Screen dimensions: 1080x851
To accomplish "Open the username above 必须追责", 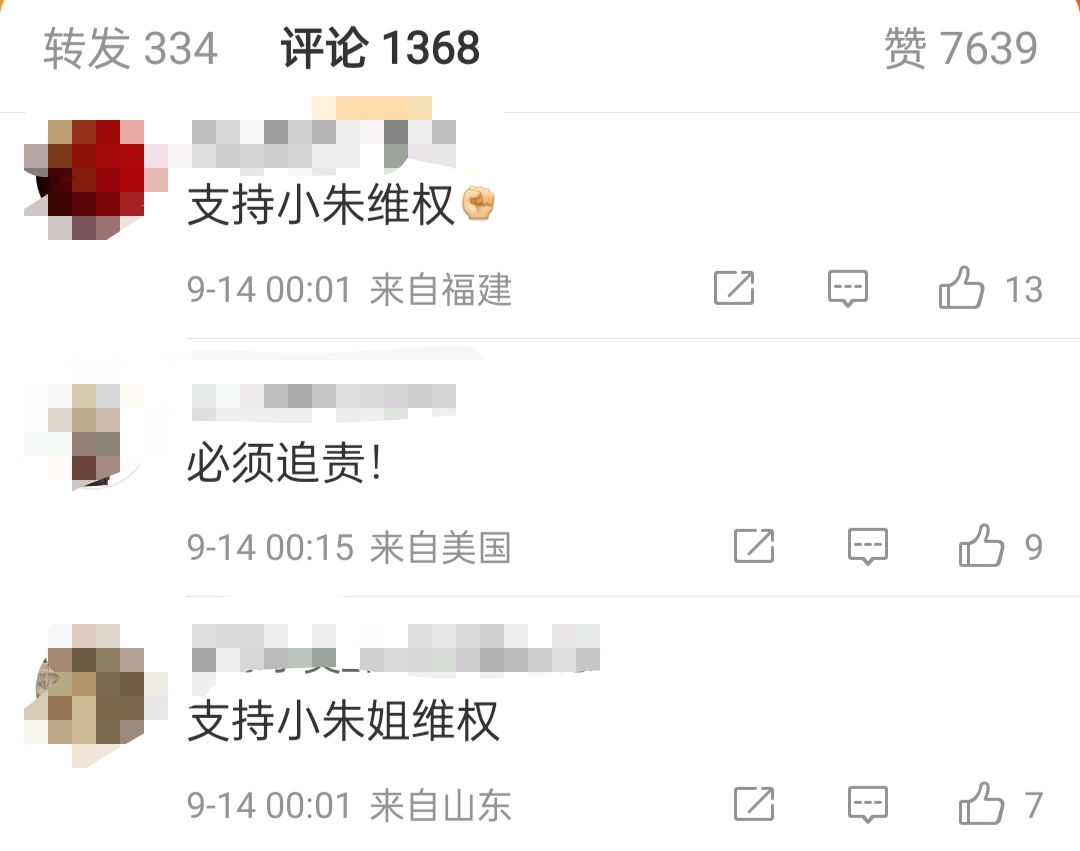I will pyautogui.click(x=324, y=402).
